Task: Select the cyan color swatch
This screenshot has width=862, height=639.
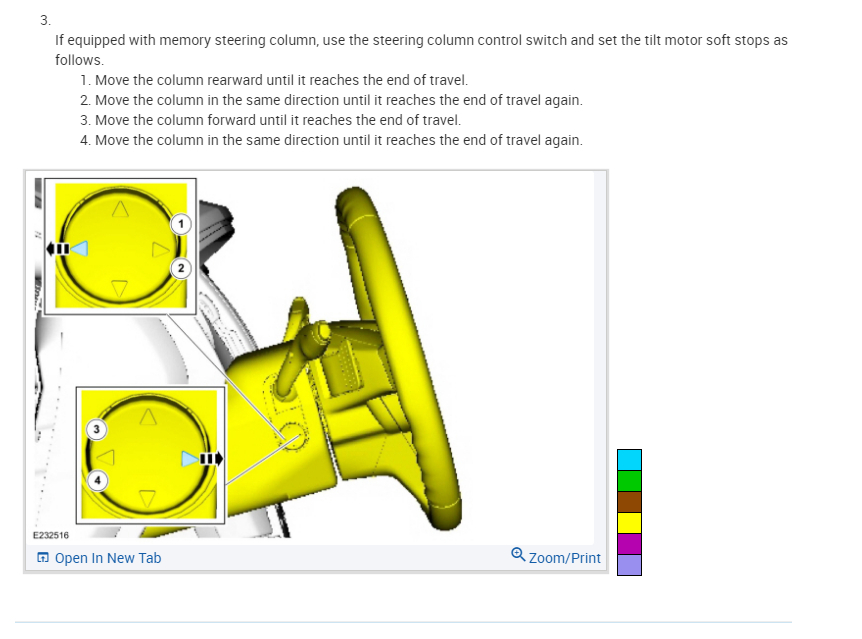Action: coord(629,460)
